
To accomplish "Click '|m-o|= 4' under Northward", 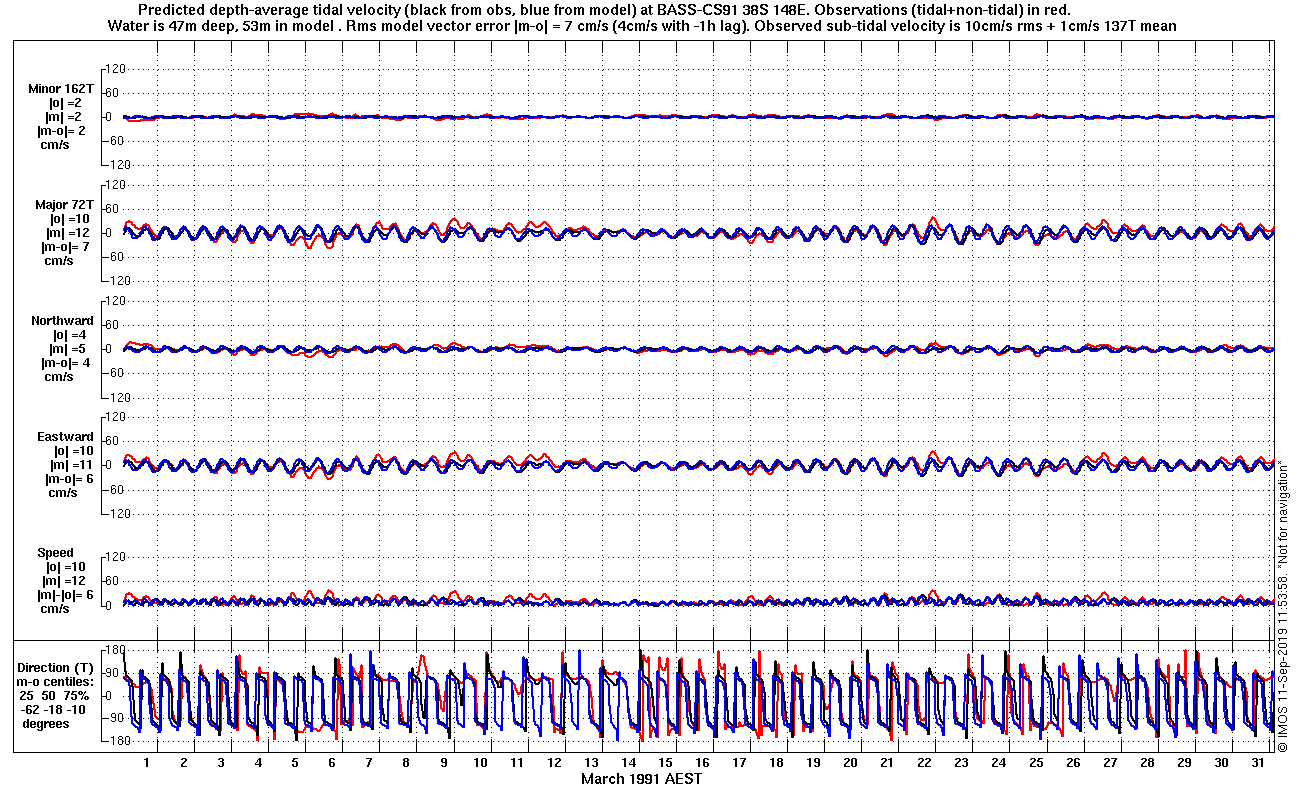I will [67, 363].
